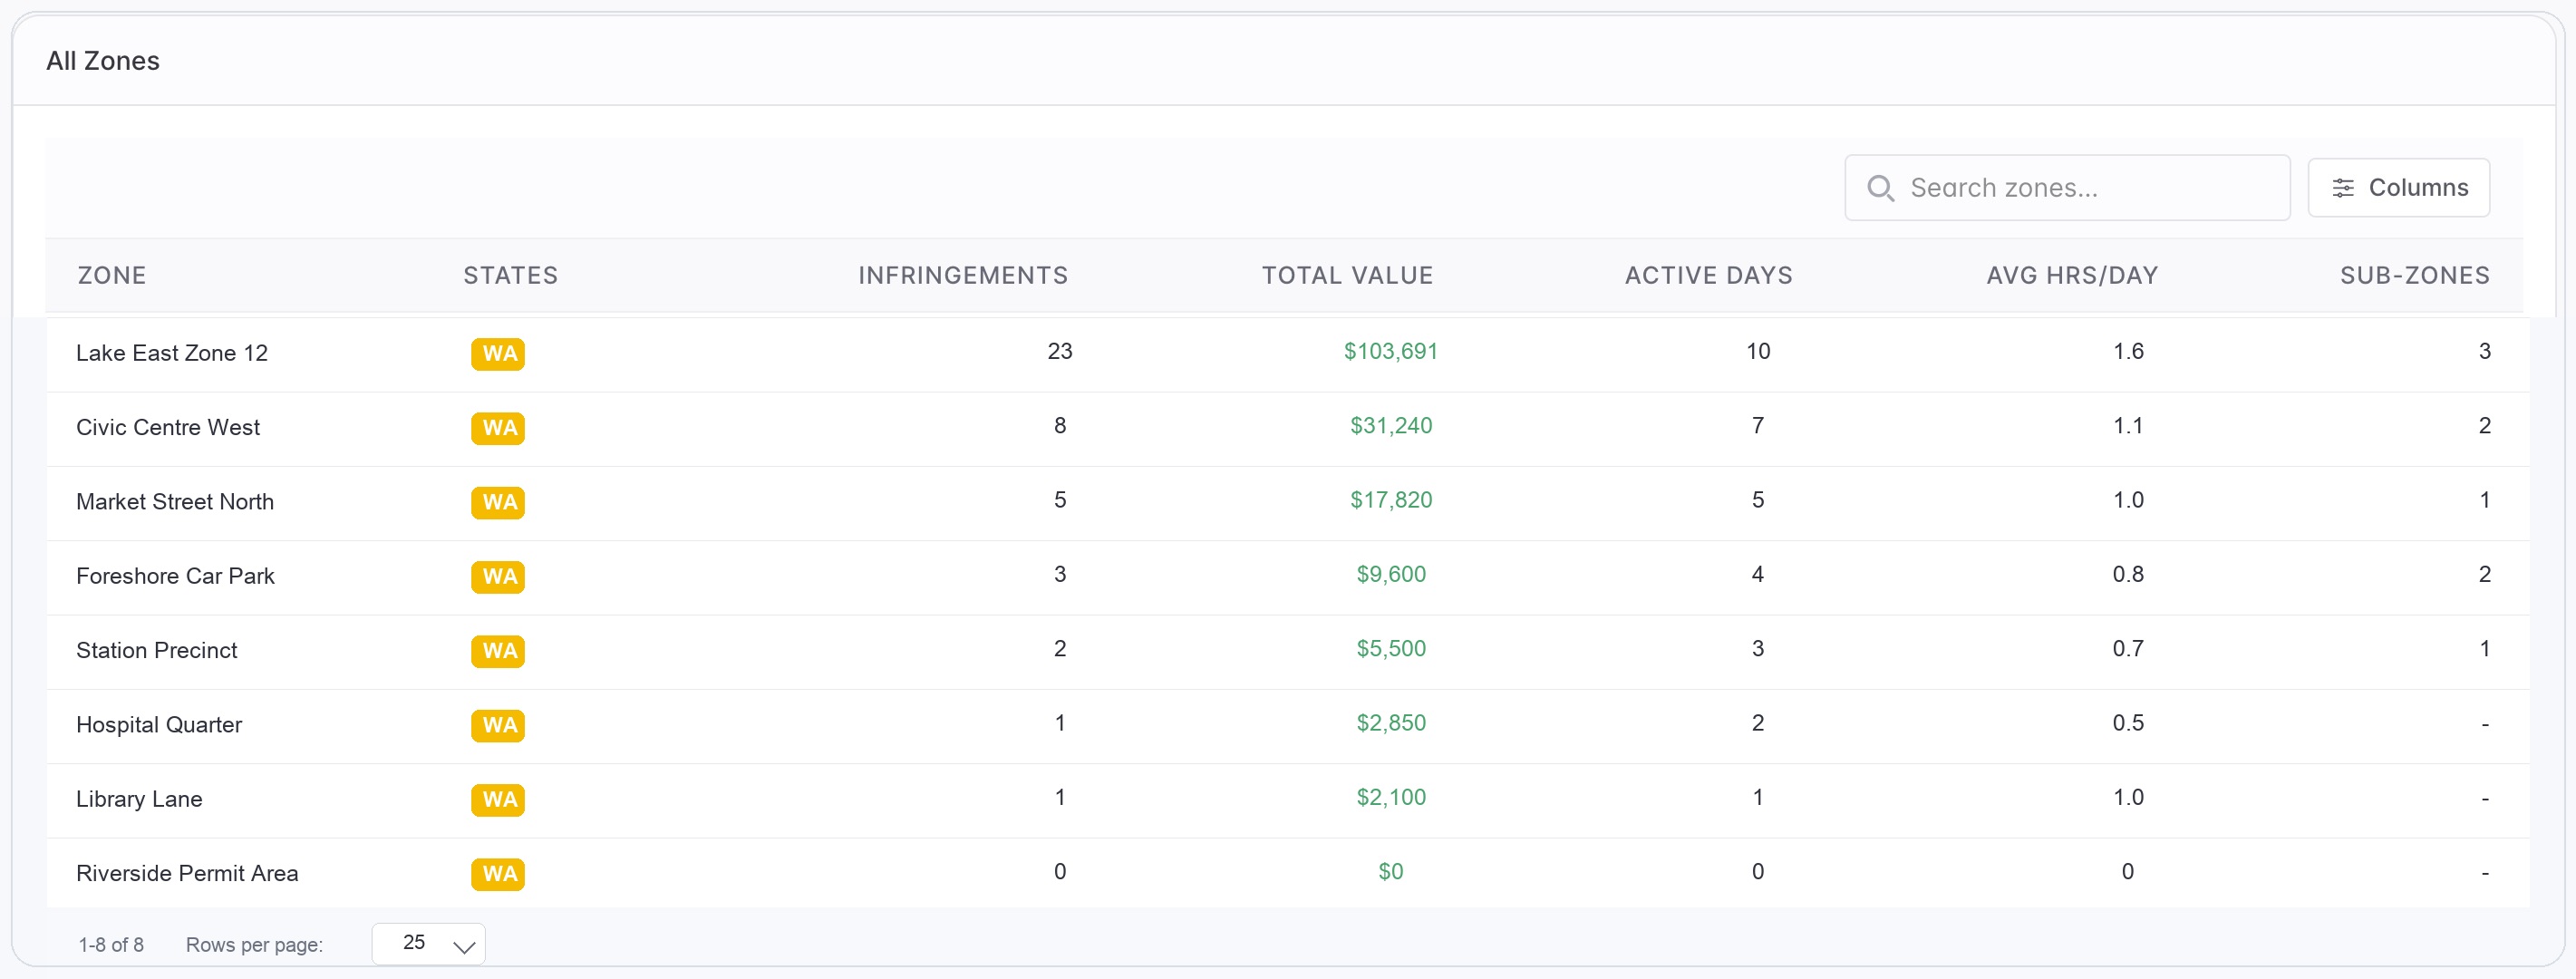Click WA badge for Riverside Permit Area
Image resolution: width=2576 pixels, height=979 pixels.
coord(498,874)
